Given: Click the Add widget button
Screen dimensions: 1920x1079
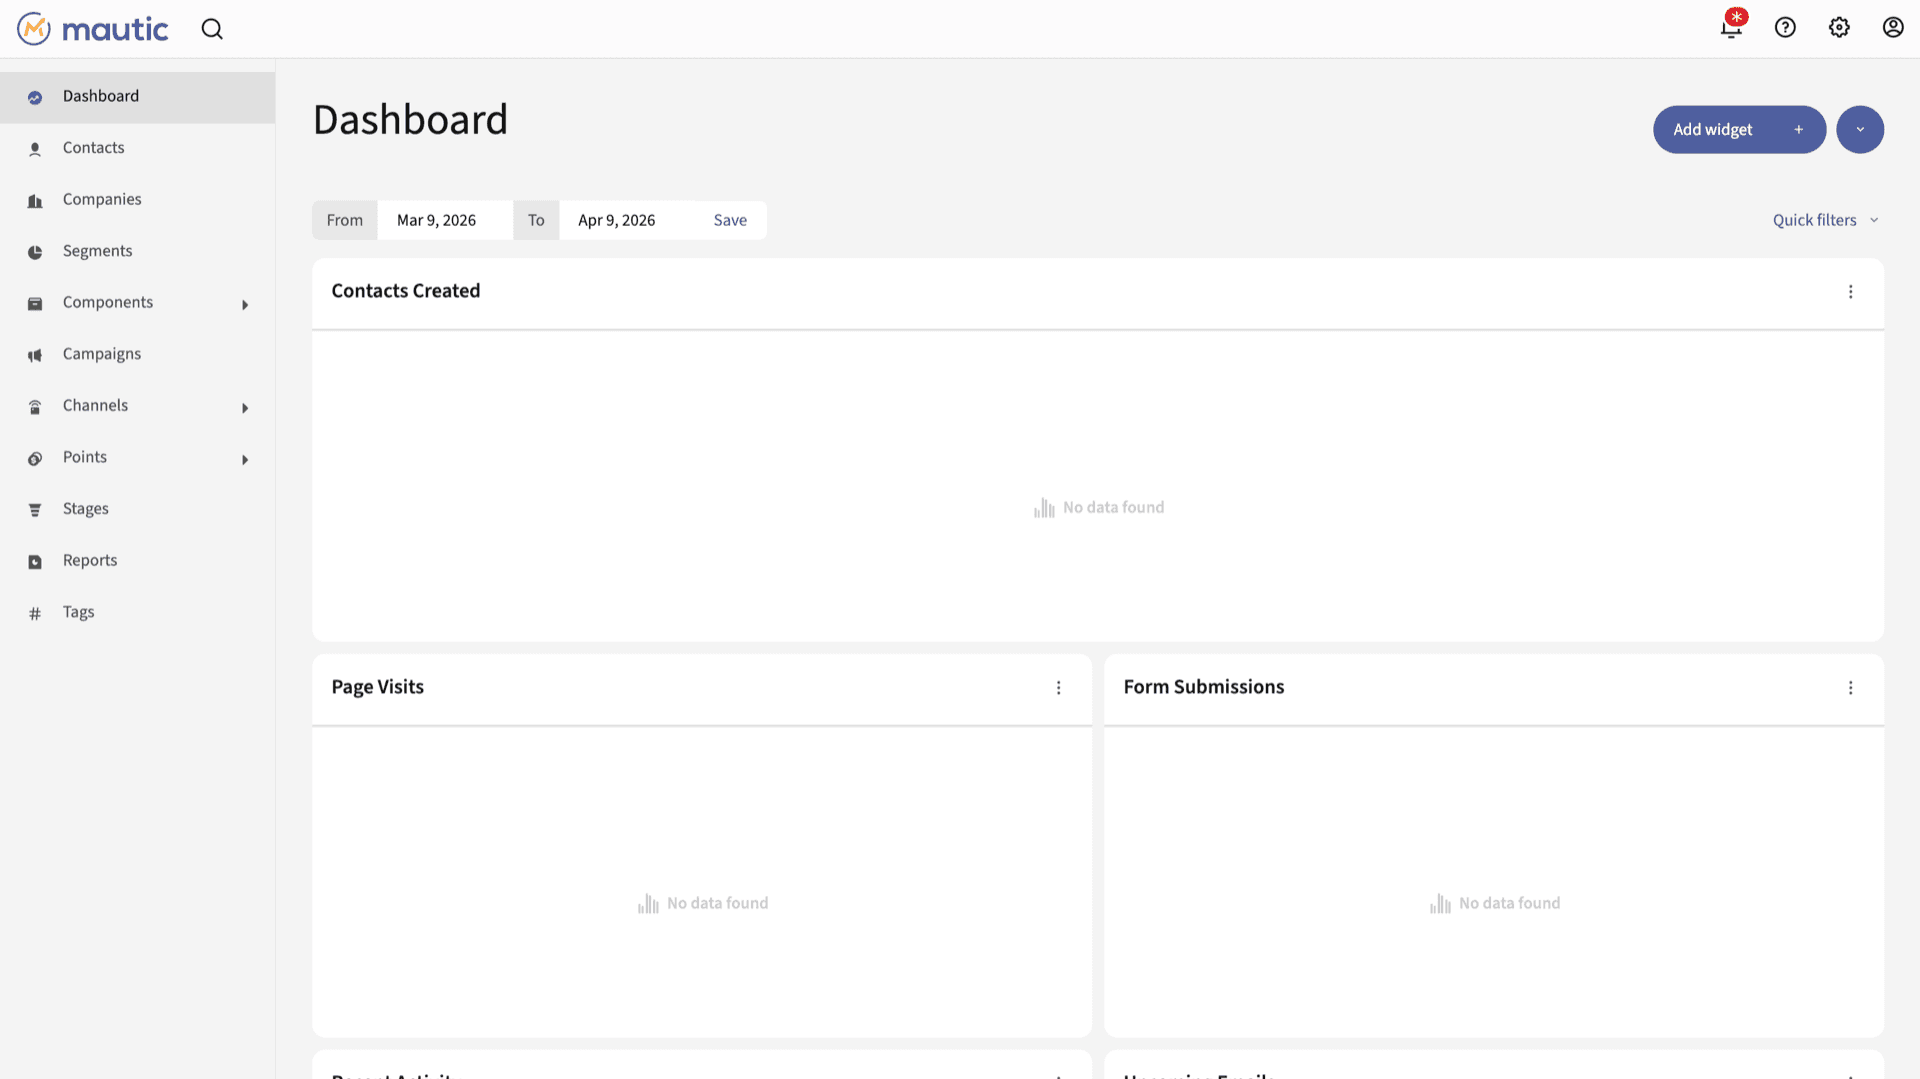Looking at the screenshot, I should (x=1739, y=130).
